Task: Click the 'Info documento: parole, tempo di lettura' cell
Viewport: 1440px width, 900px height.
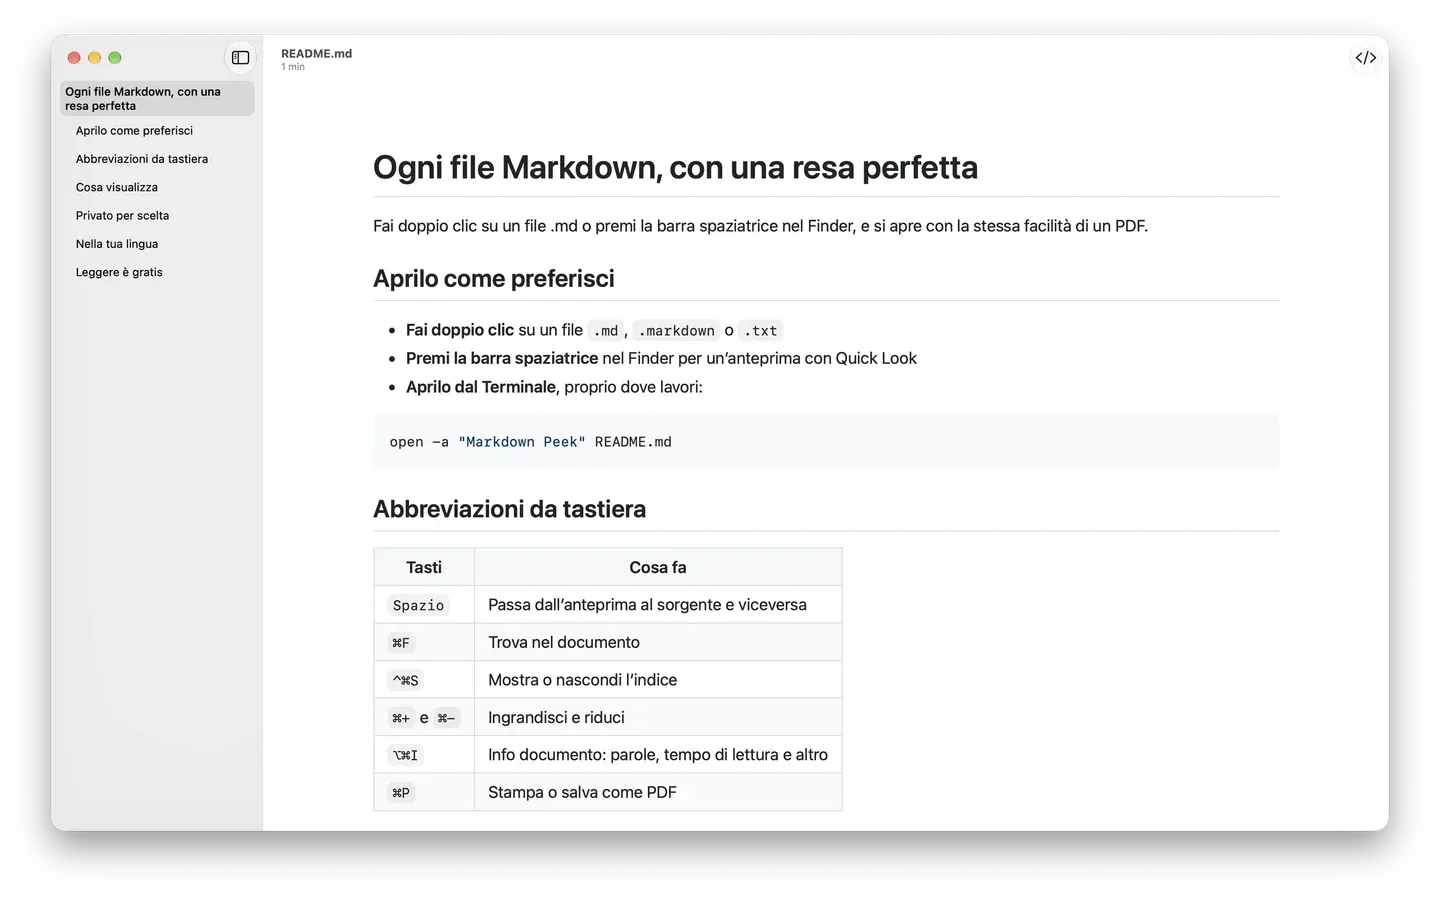Action: point(658,755)
